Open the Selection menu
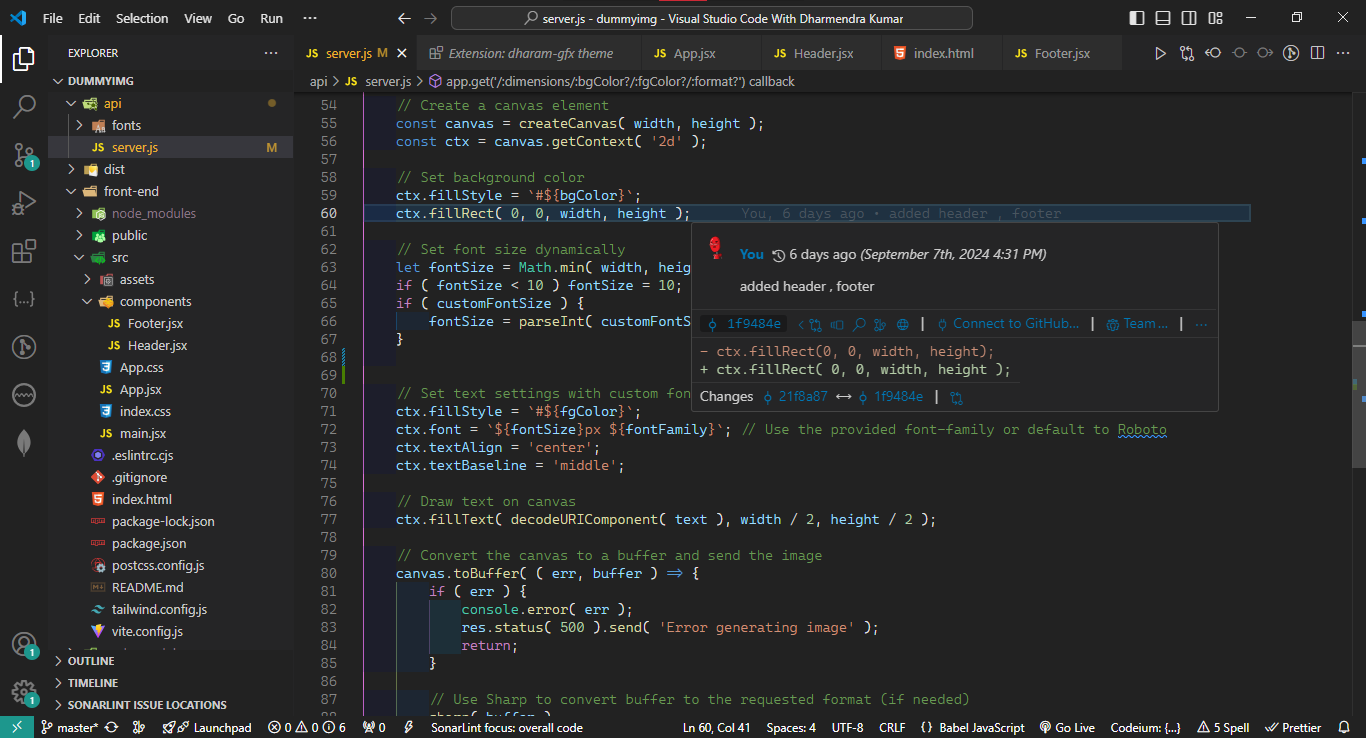Screen dimensions: 1366x738 tap(142, 18)
